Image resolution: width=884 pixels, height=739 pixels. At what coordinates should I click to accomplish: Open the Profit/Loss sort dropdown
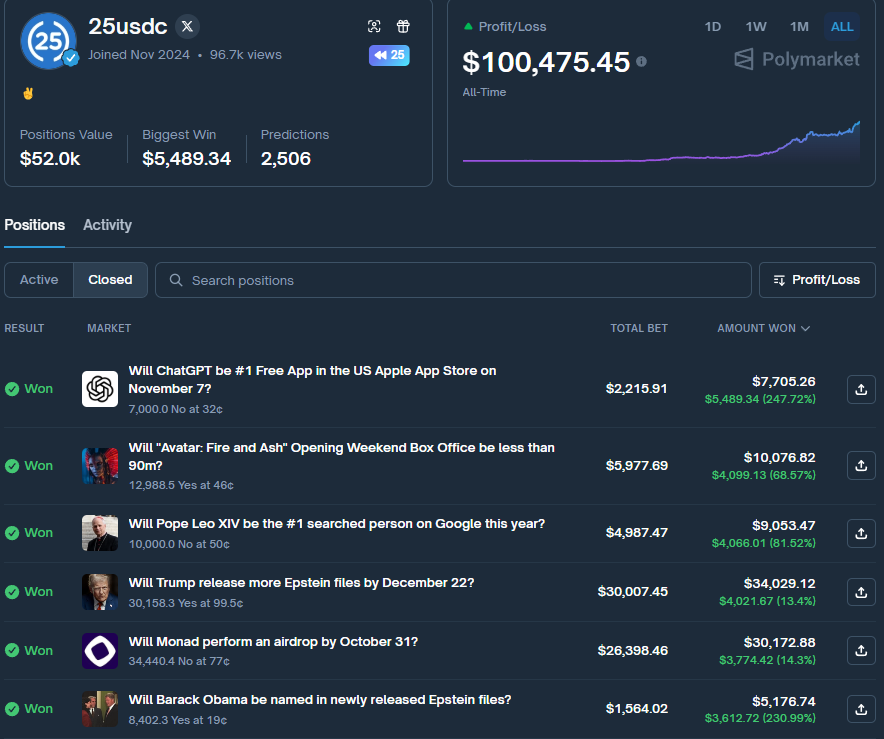(x=817, y=280)
